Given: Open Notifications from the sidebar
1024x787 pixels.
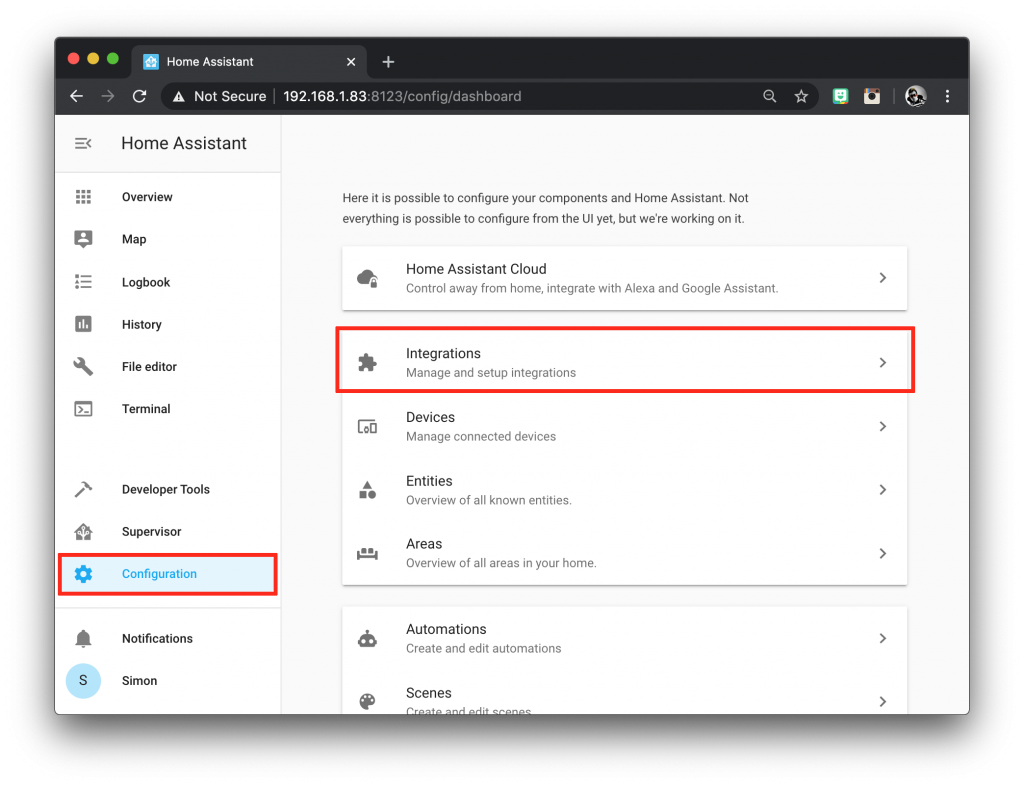Looking at the screenshot, I should (168, 638).
